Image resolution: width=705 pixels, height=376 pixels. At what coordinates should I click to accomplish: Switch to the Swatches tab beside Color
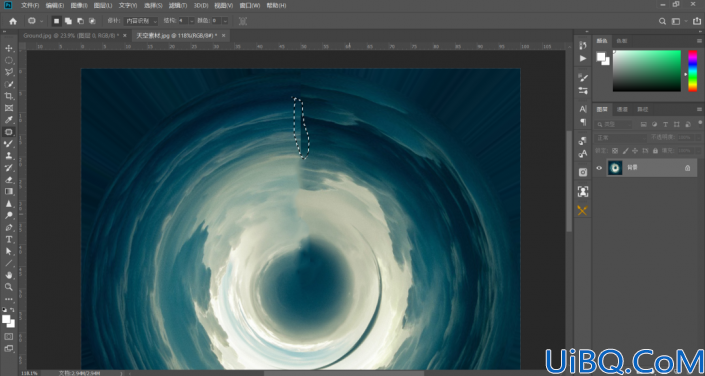coord(622,40)
